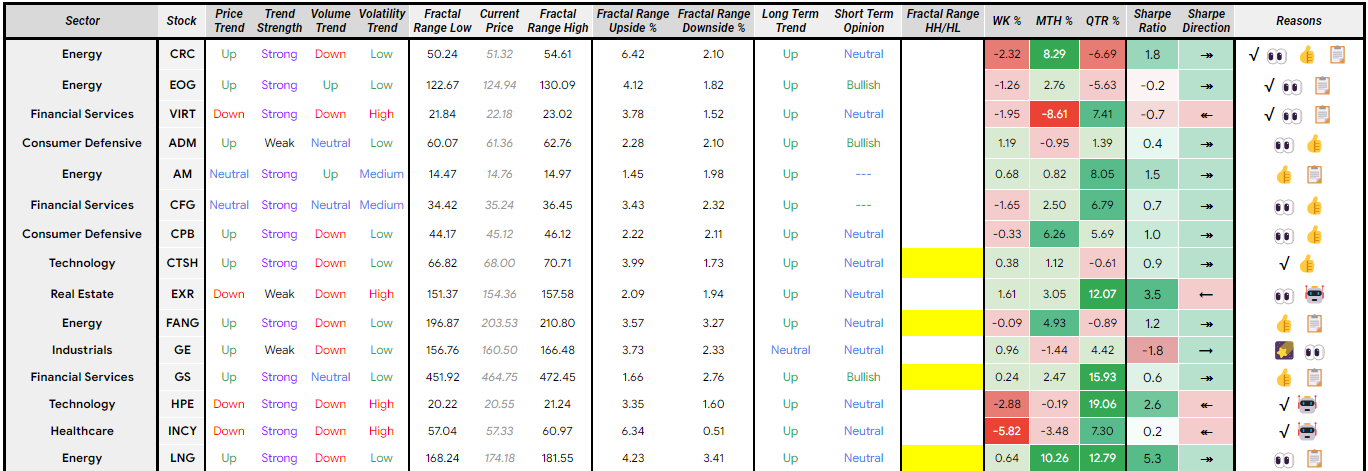Click the thumbs-up icon in the CRC row

[1307, 55]
